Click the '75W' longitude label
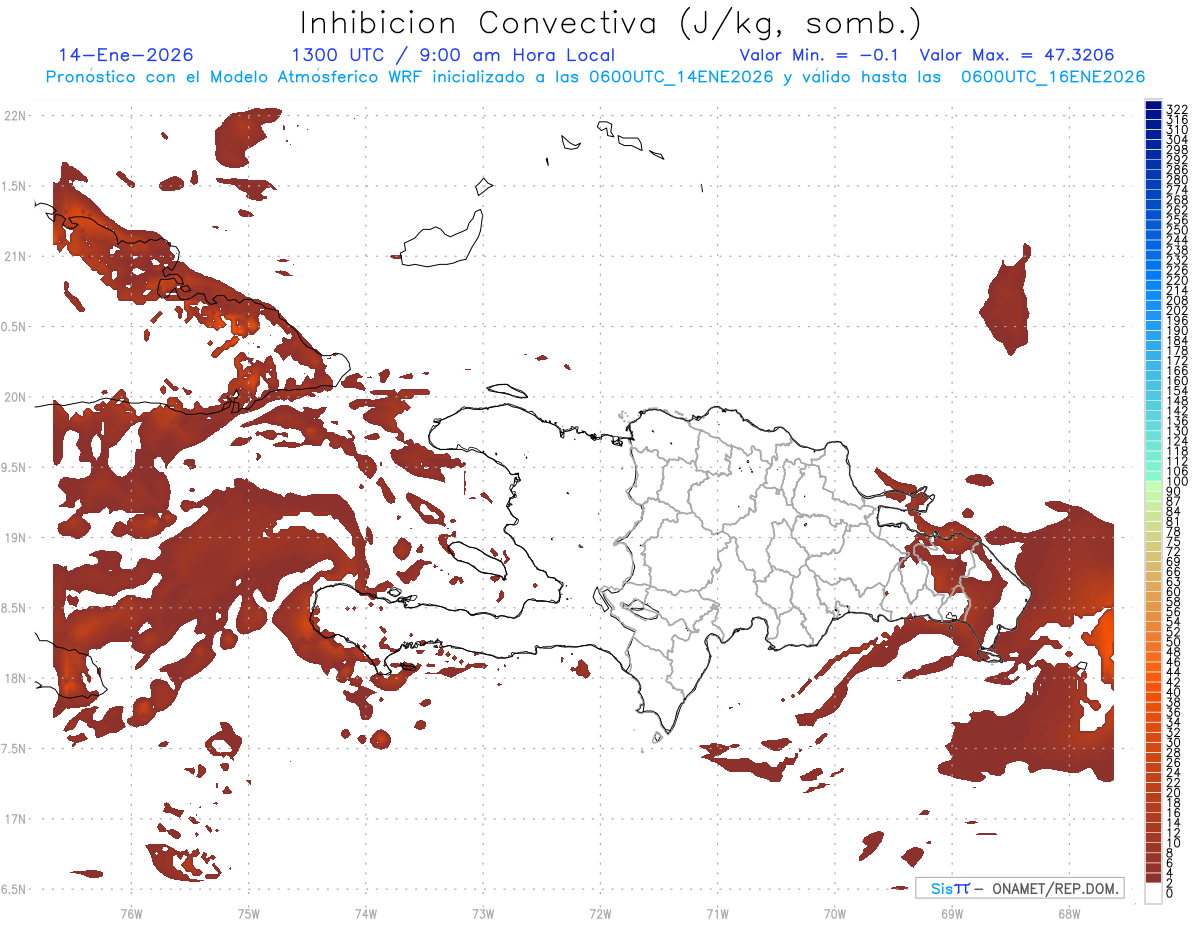Viewport: 1200px width, 927px height. tap(248, 913)
